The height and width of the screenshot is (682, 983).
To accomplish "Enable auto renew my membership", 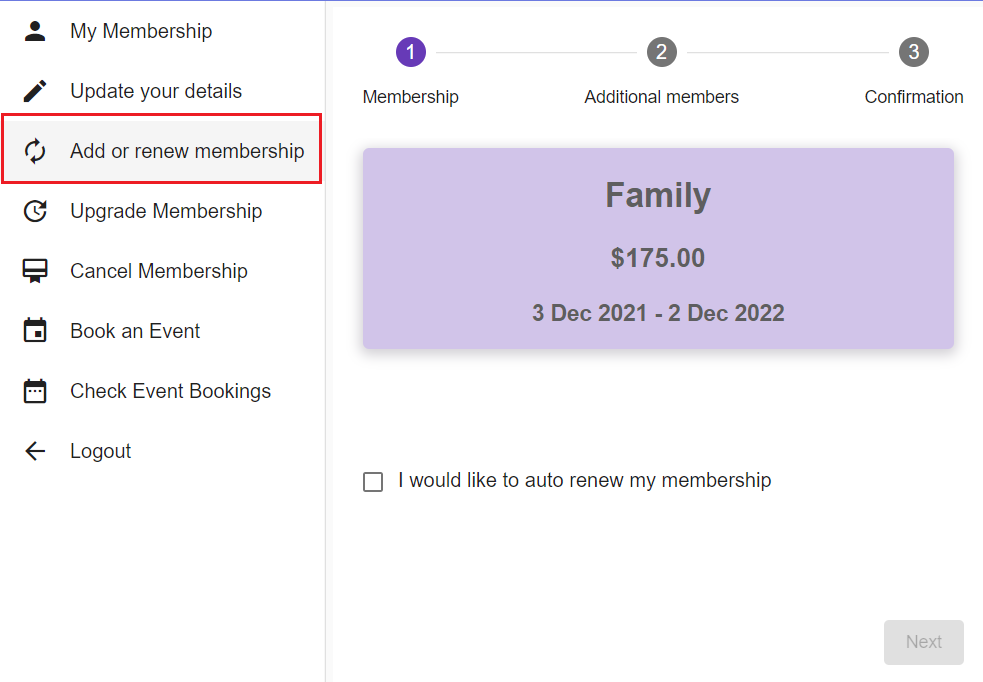I will pyautogui.click(x=373, y=481).
